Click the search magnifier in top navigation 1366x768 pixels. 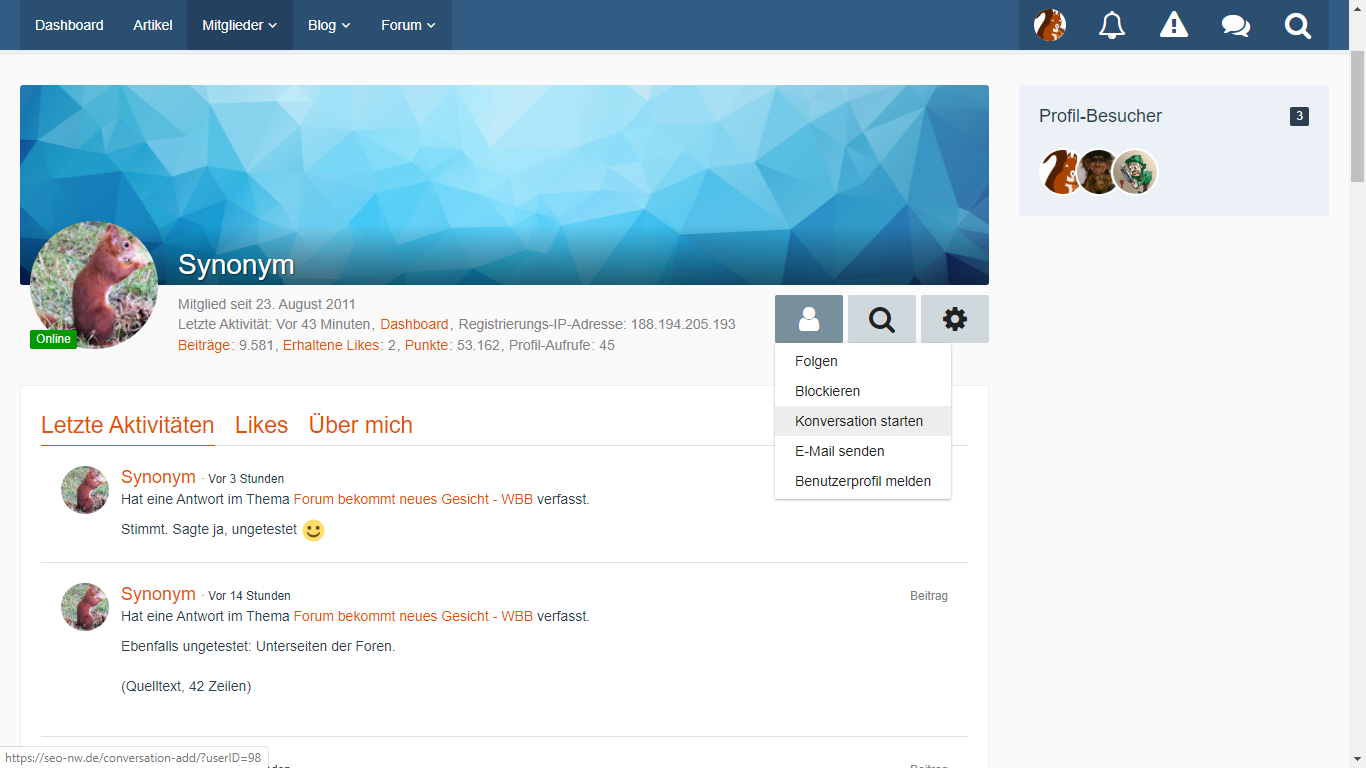[x=1298, y=25]
